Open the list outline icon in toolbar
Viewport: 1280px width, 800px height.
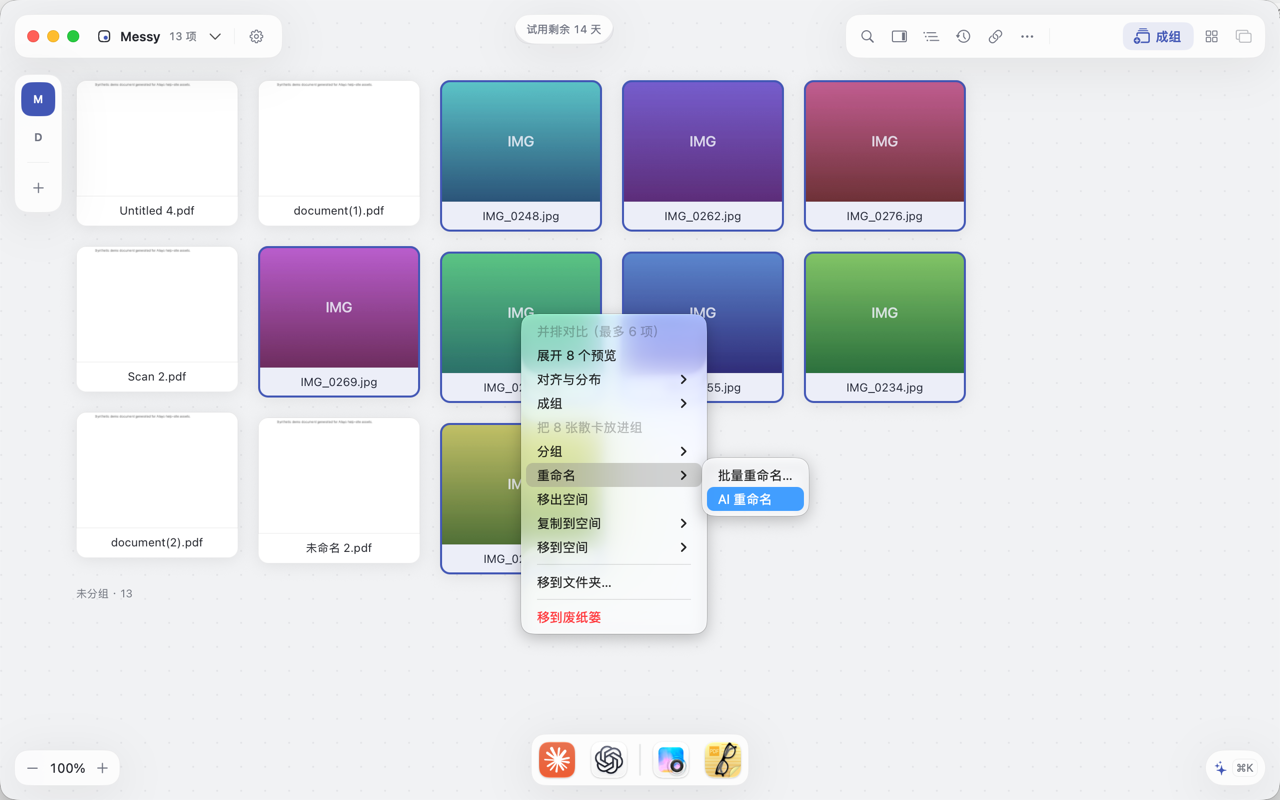(x=931, y=37)
